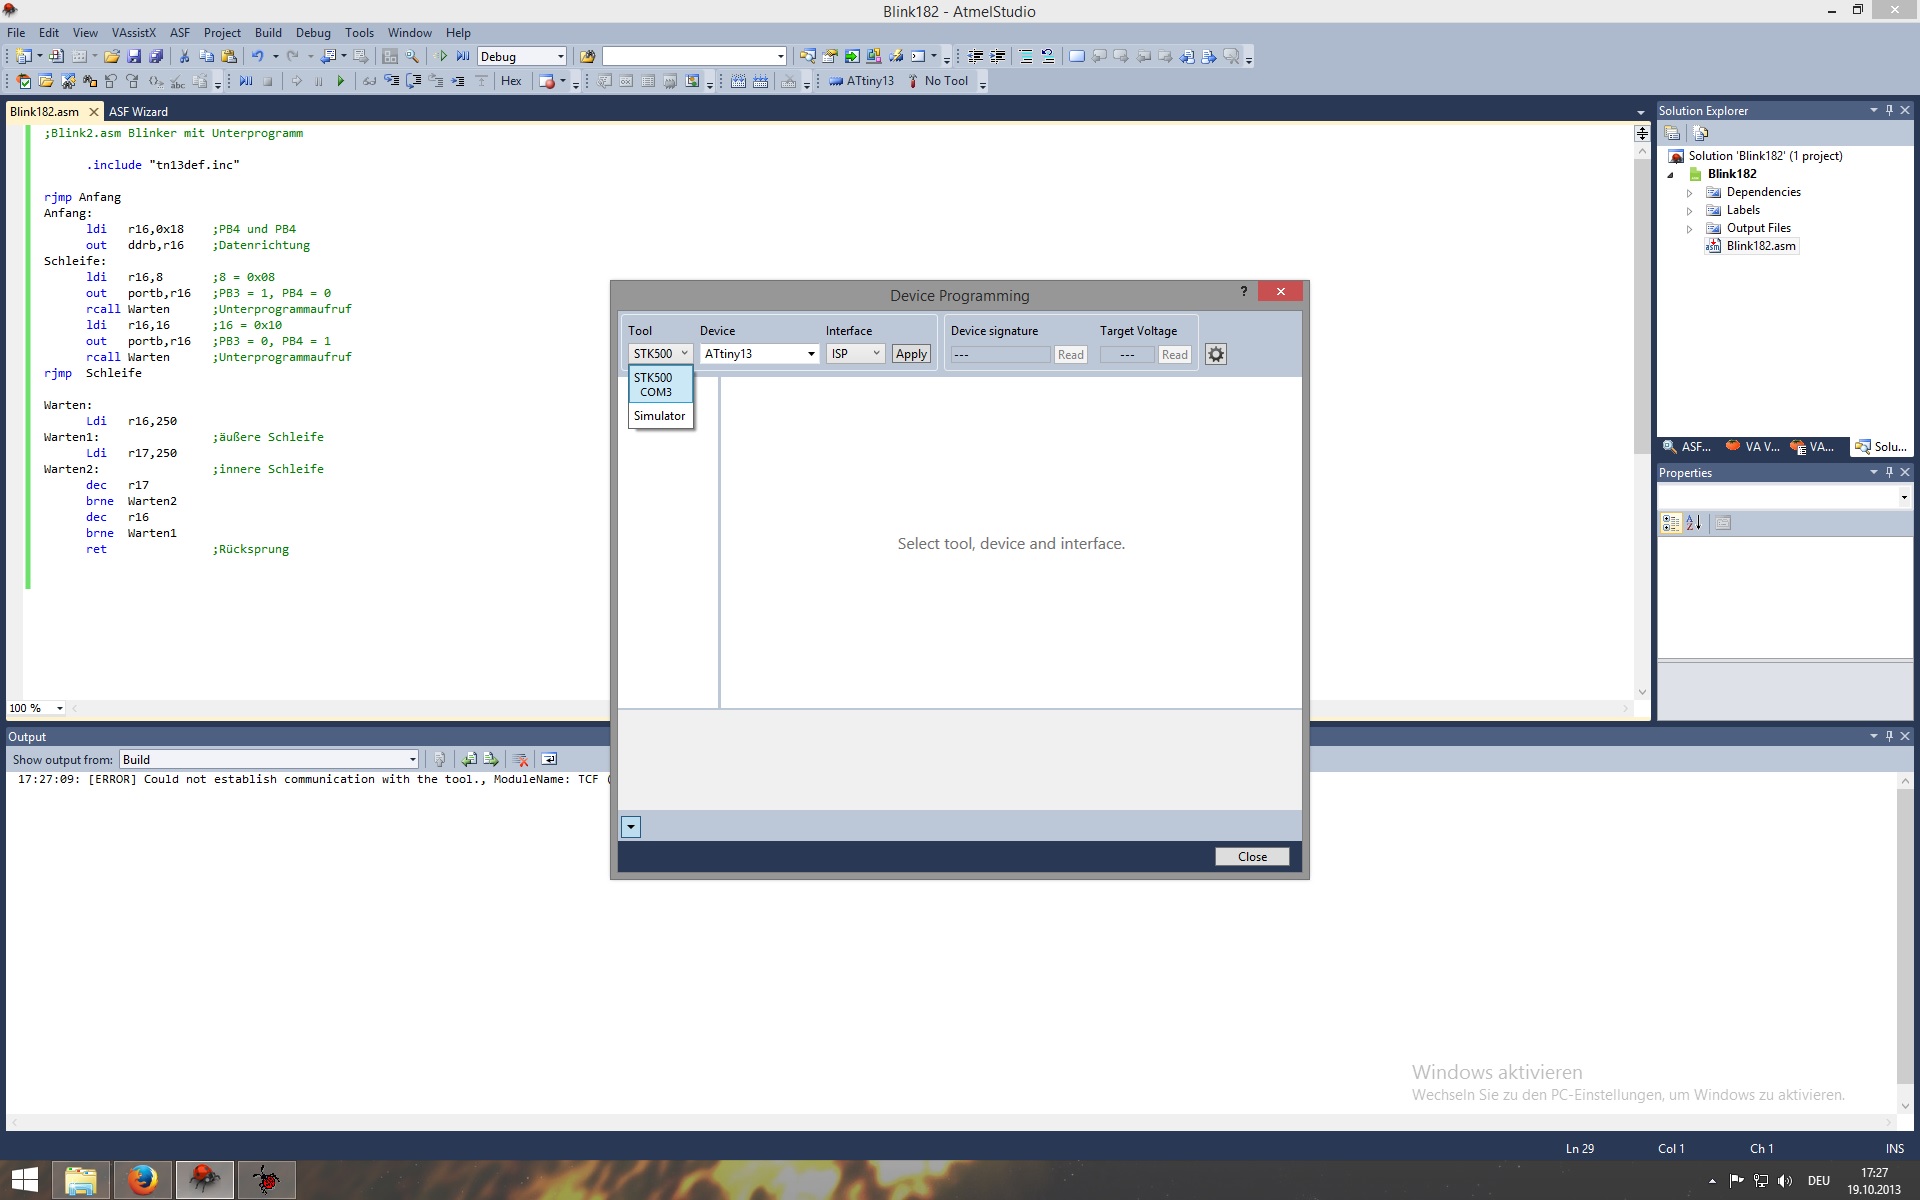Click the Windows Start button

(25, 1180)
